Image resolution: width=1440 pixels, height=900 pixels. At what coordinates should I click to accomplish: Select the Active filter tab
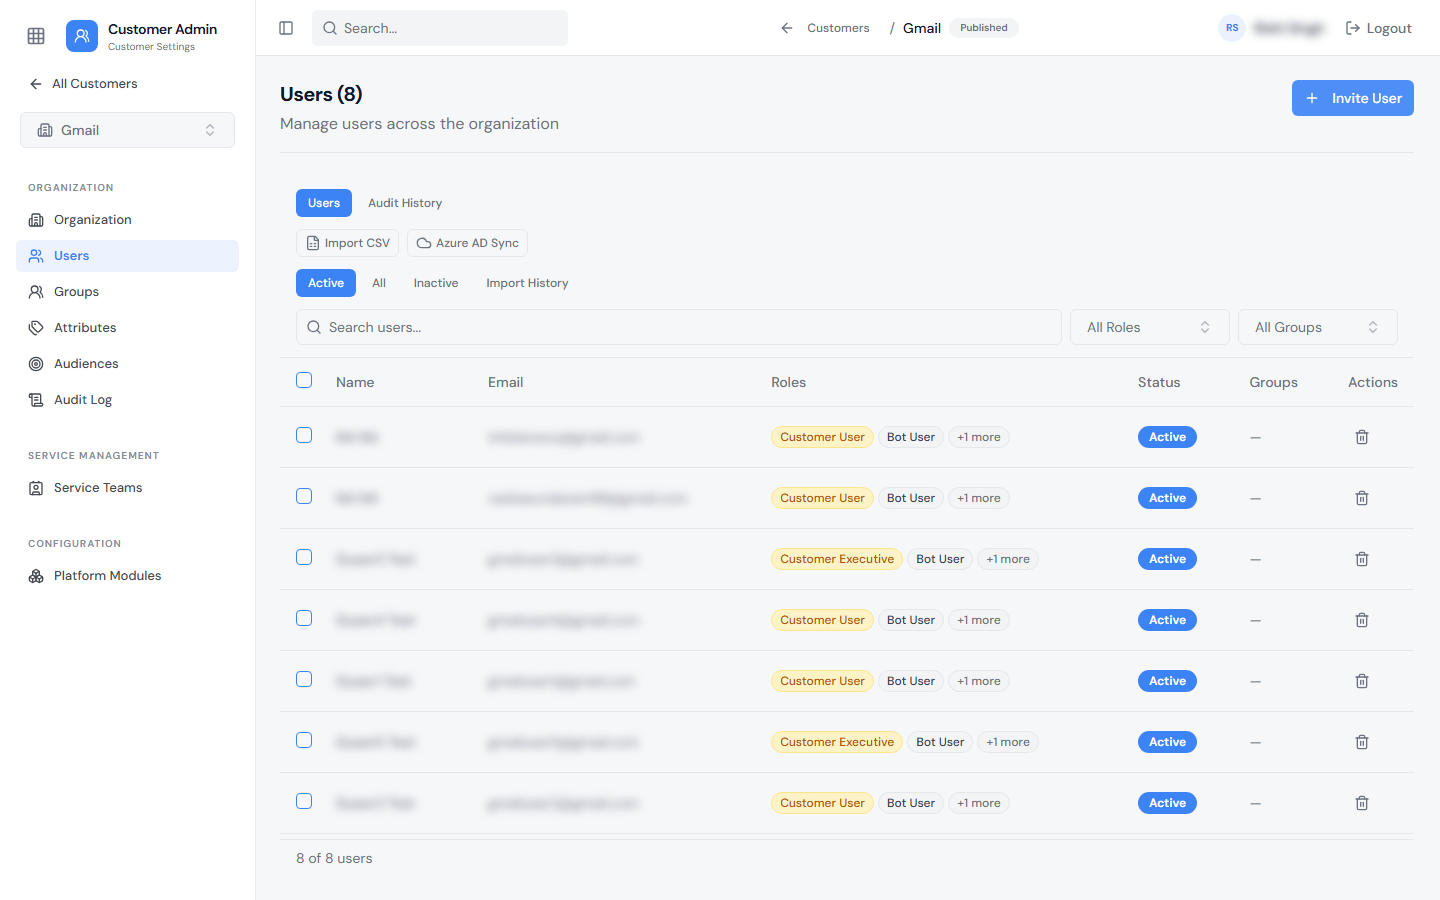point(326,283)
